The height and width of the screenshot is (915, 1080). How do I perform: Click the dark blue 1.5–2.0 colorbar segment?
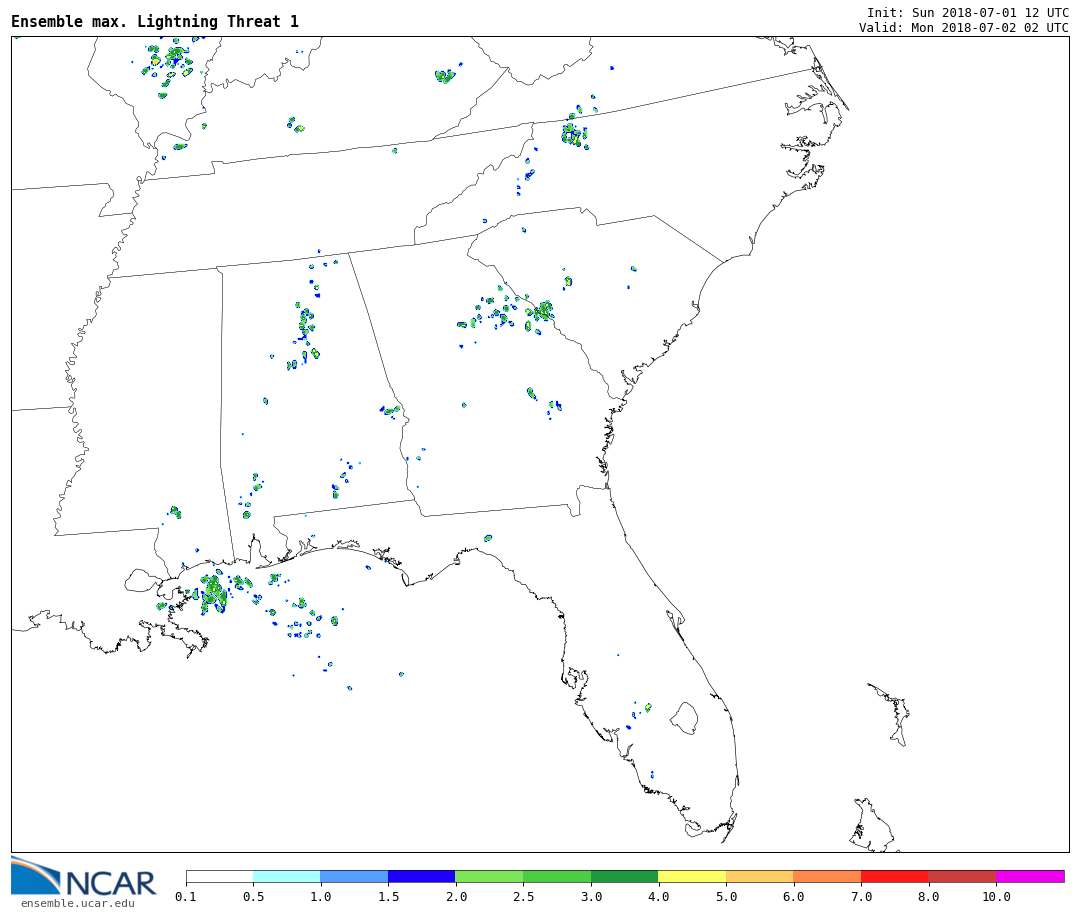(422, 876)
